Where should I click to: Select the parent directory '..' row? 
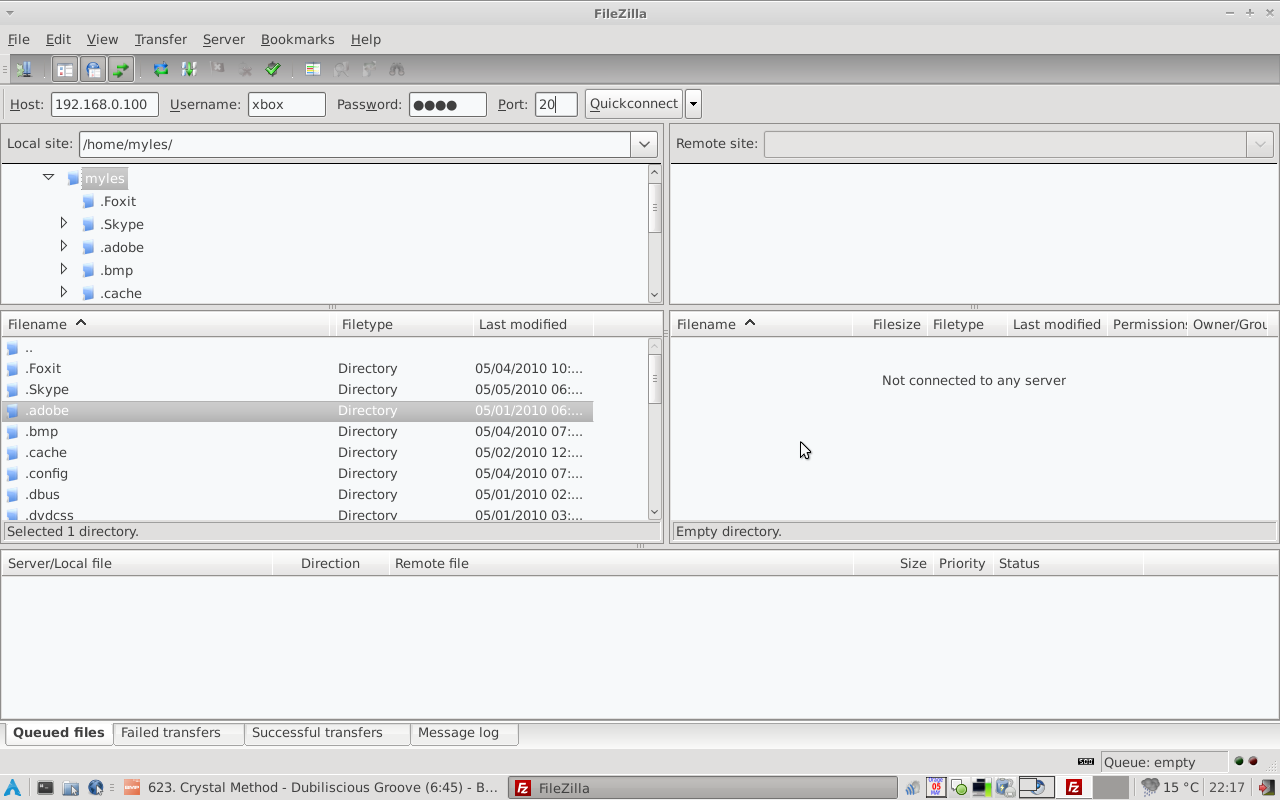pyautogui.click(x=298, y=348)
